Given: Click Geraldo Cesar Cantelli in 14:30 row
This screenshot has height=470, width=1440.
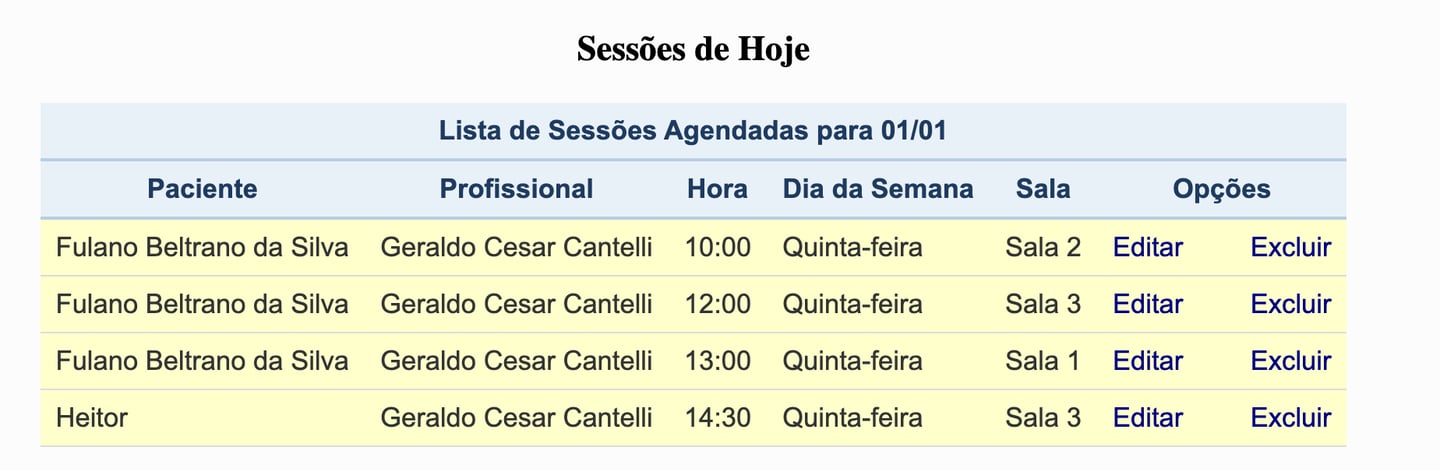Looking at the screenshot, I should pos(516,417).
